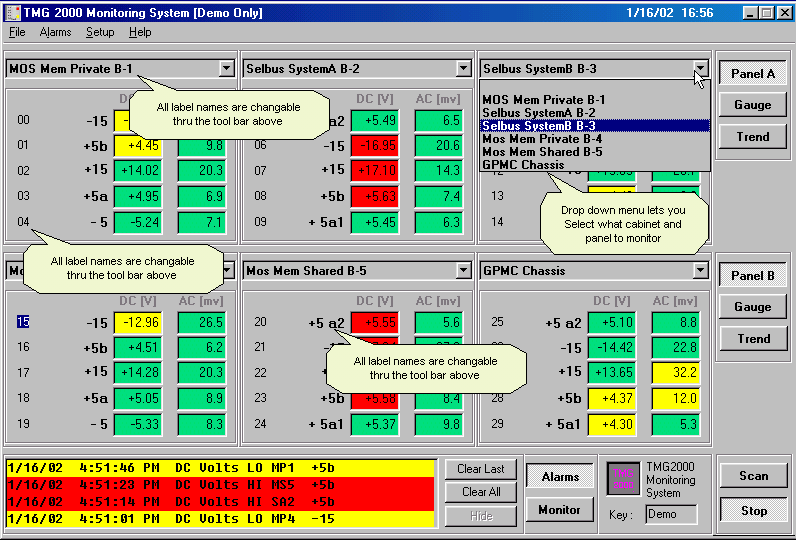Open the File menu
Image resolution: width=796 pixels, height=540 pixels.
(x=17, y=32)
